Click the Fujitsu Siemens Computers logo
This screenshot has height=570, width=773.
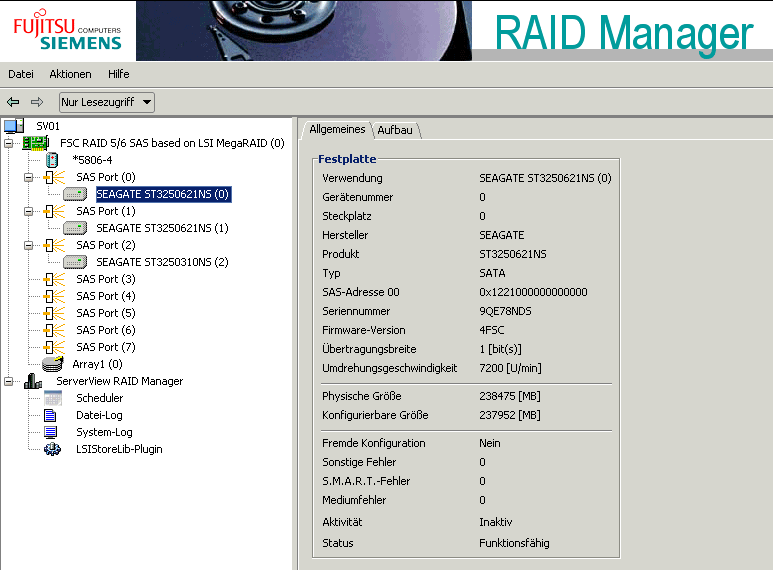[67, 30]
